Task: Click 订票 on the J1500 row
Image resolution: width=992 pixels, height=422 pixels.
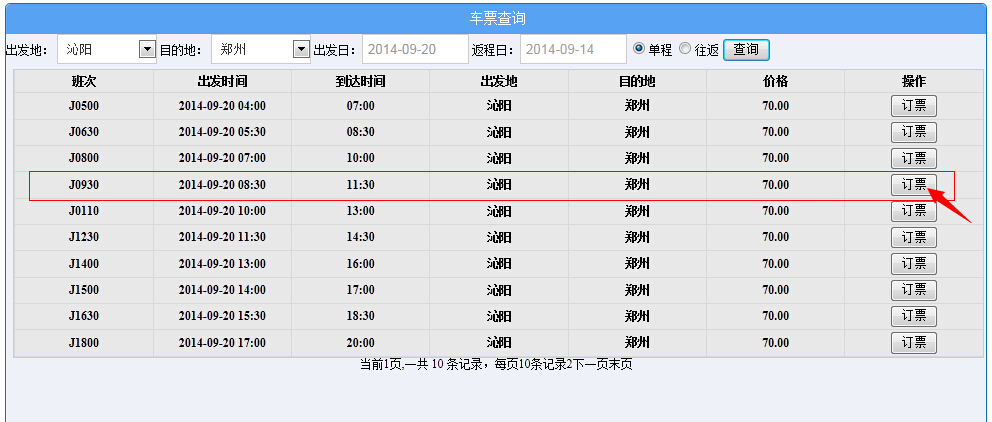Action: [913, 290]
